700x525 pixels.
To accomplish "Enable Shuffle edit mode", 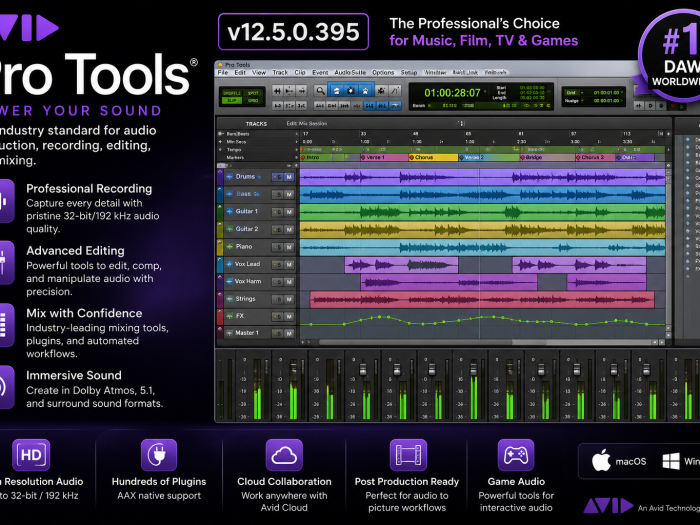I will click(232, 93).
